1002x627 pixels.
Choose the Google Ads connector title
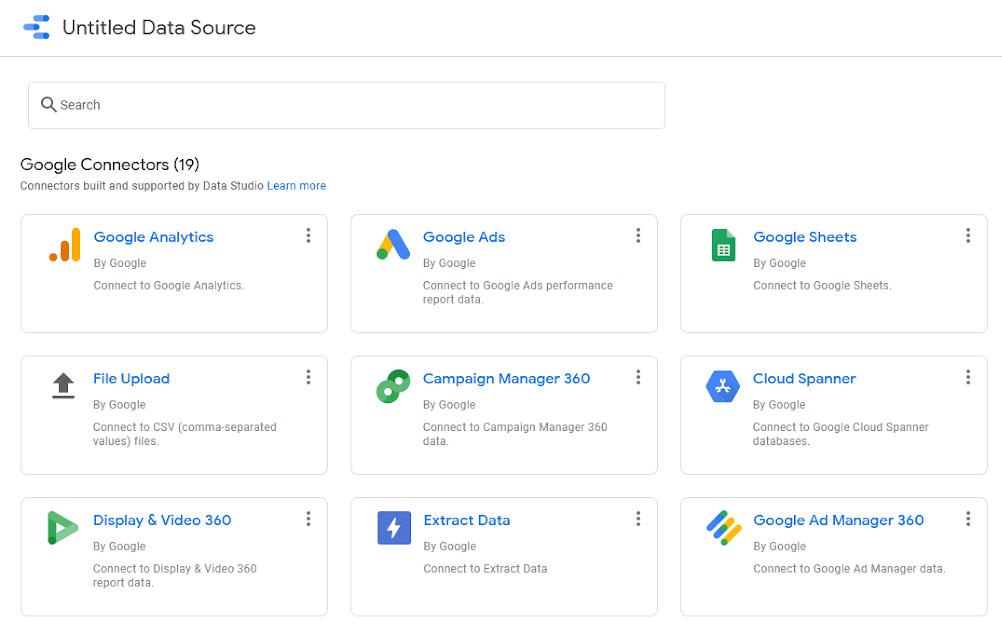coord(464,237)
